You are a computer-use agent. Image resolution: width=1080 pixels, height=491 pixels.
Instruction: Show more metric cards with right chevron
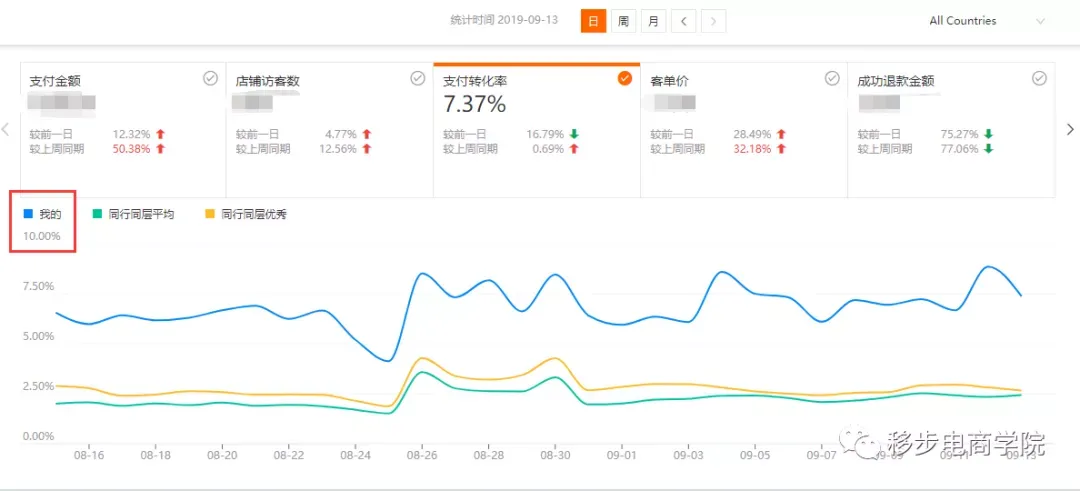(x=1070, y=129)
